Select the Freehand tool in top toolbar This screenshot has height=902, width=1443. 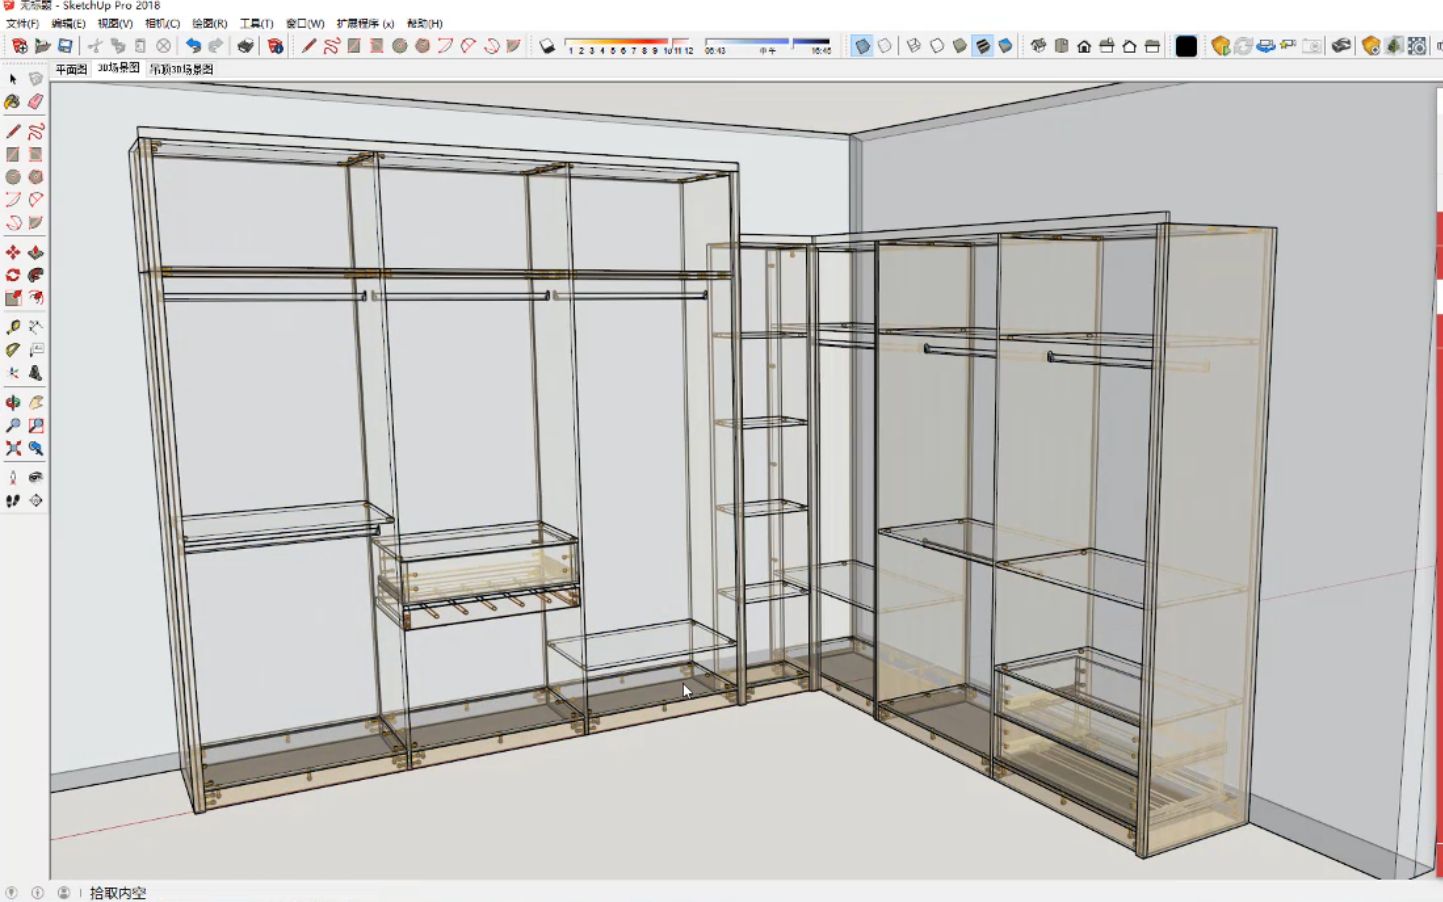pos(331,46)
